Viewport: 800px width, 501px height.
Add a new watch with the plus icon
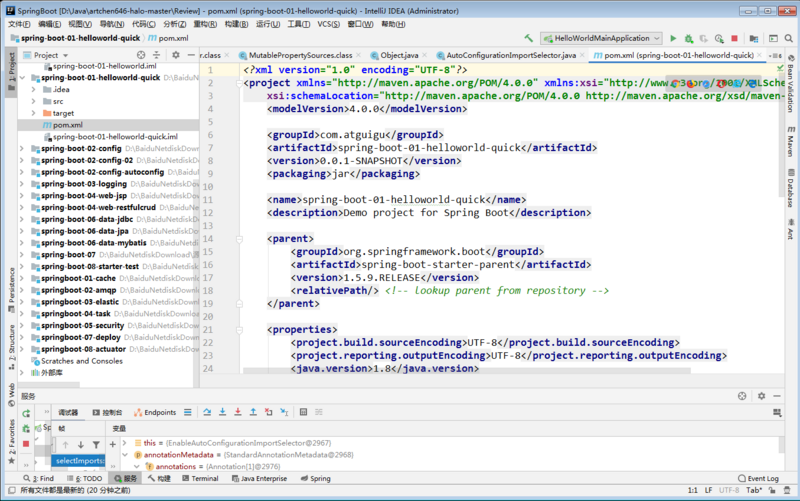point(113,444)
